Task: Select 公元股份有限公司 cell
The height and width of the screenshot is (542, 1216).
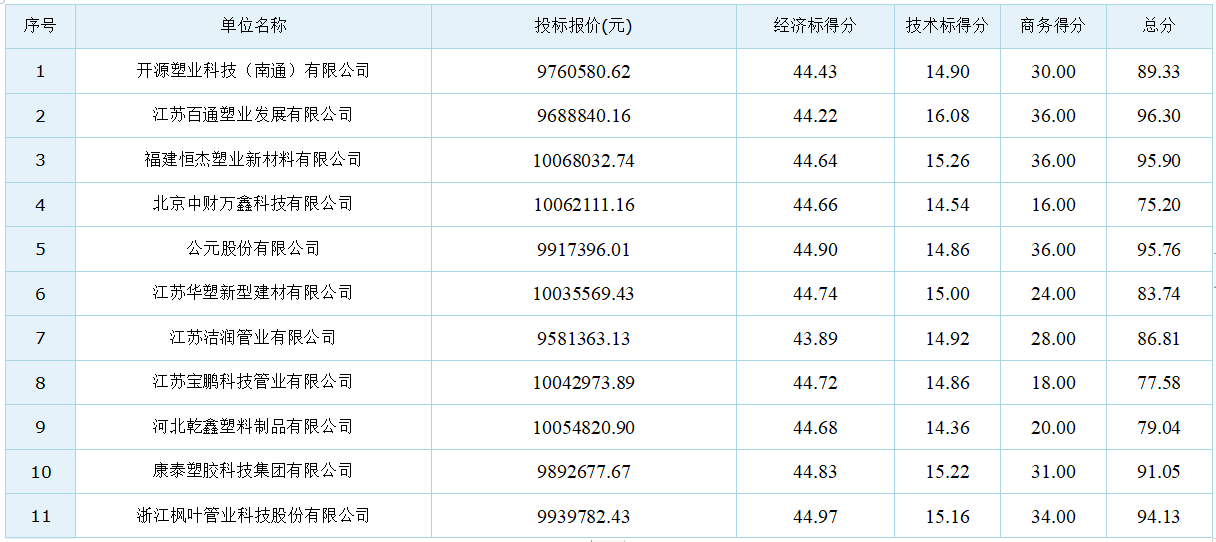Action: point(253,249)
